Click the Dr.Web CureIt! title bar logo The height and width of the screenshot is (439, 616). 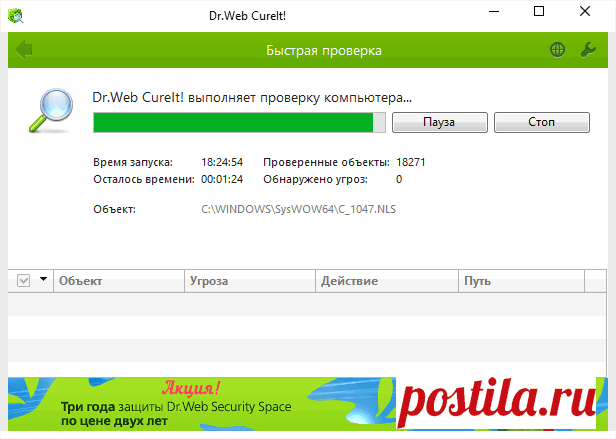point(16,16)
